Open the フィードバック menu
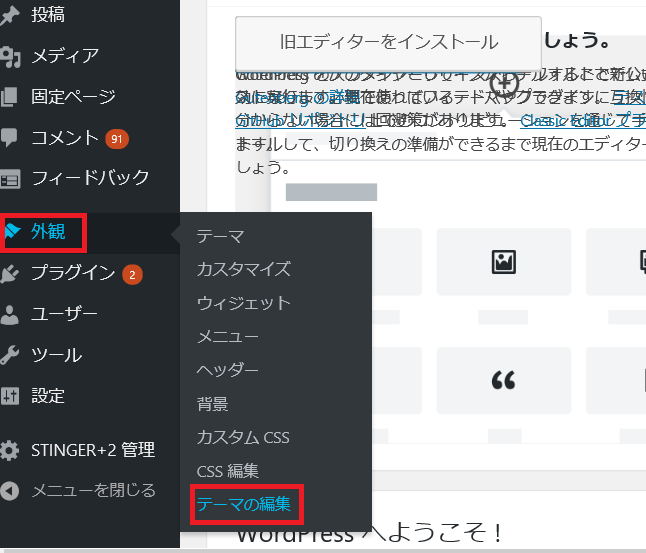This screenshot has height=553, width=646. coord(90,179)
